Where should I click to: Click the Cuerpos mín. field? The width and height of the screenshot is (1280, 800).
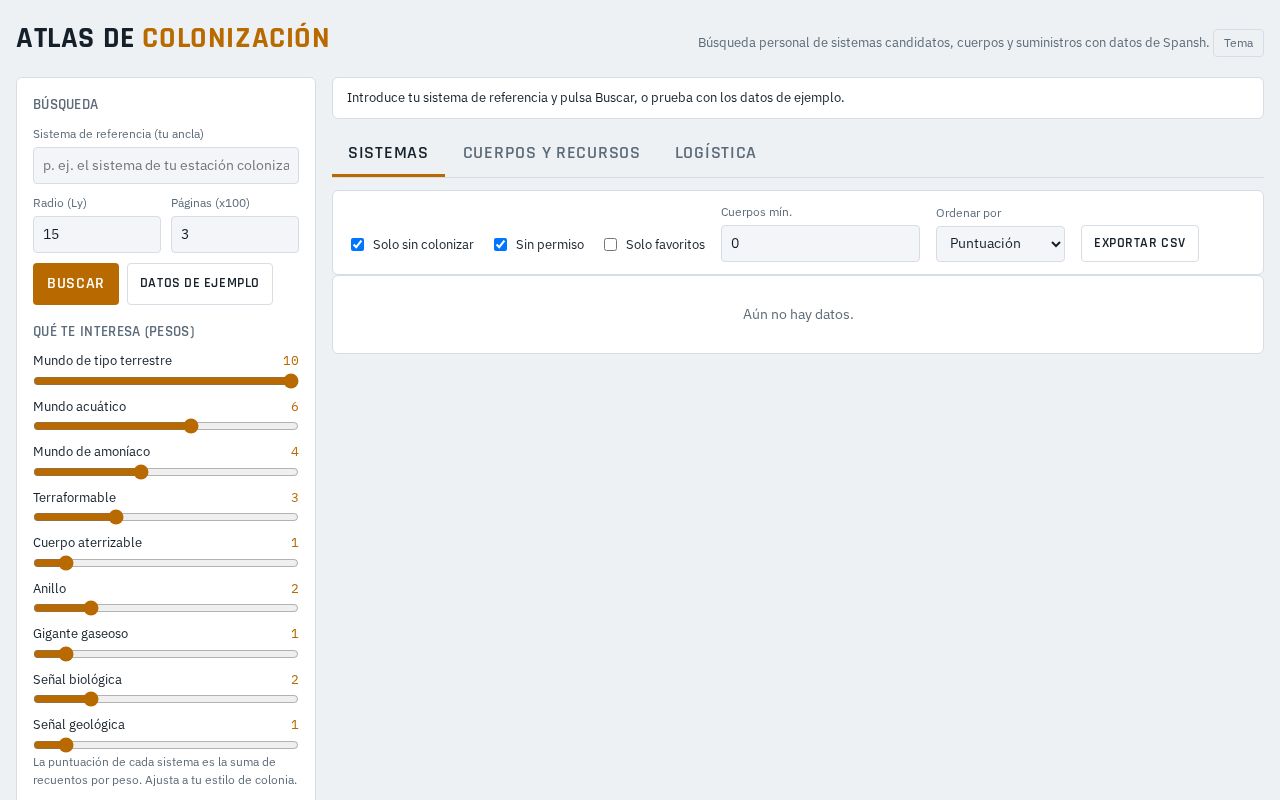[x=820, y=244]
